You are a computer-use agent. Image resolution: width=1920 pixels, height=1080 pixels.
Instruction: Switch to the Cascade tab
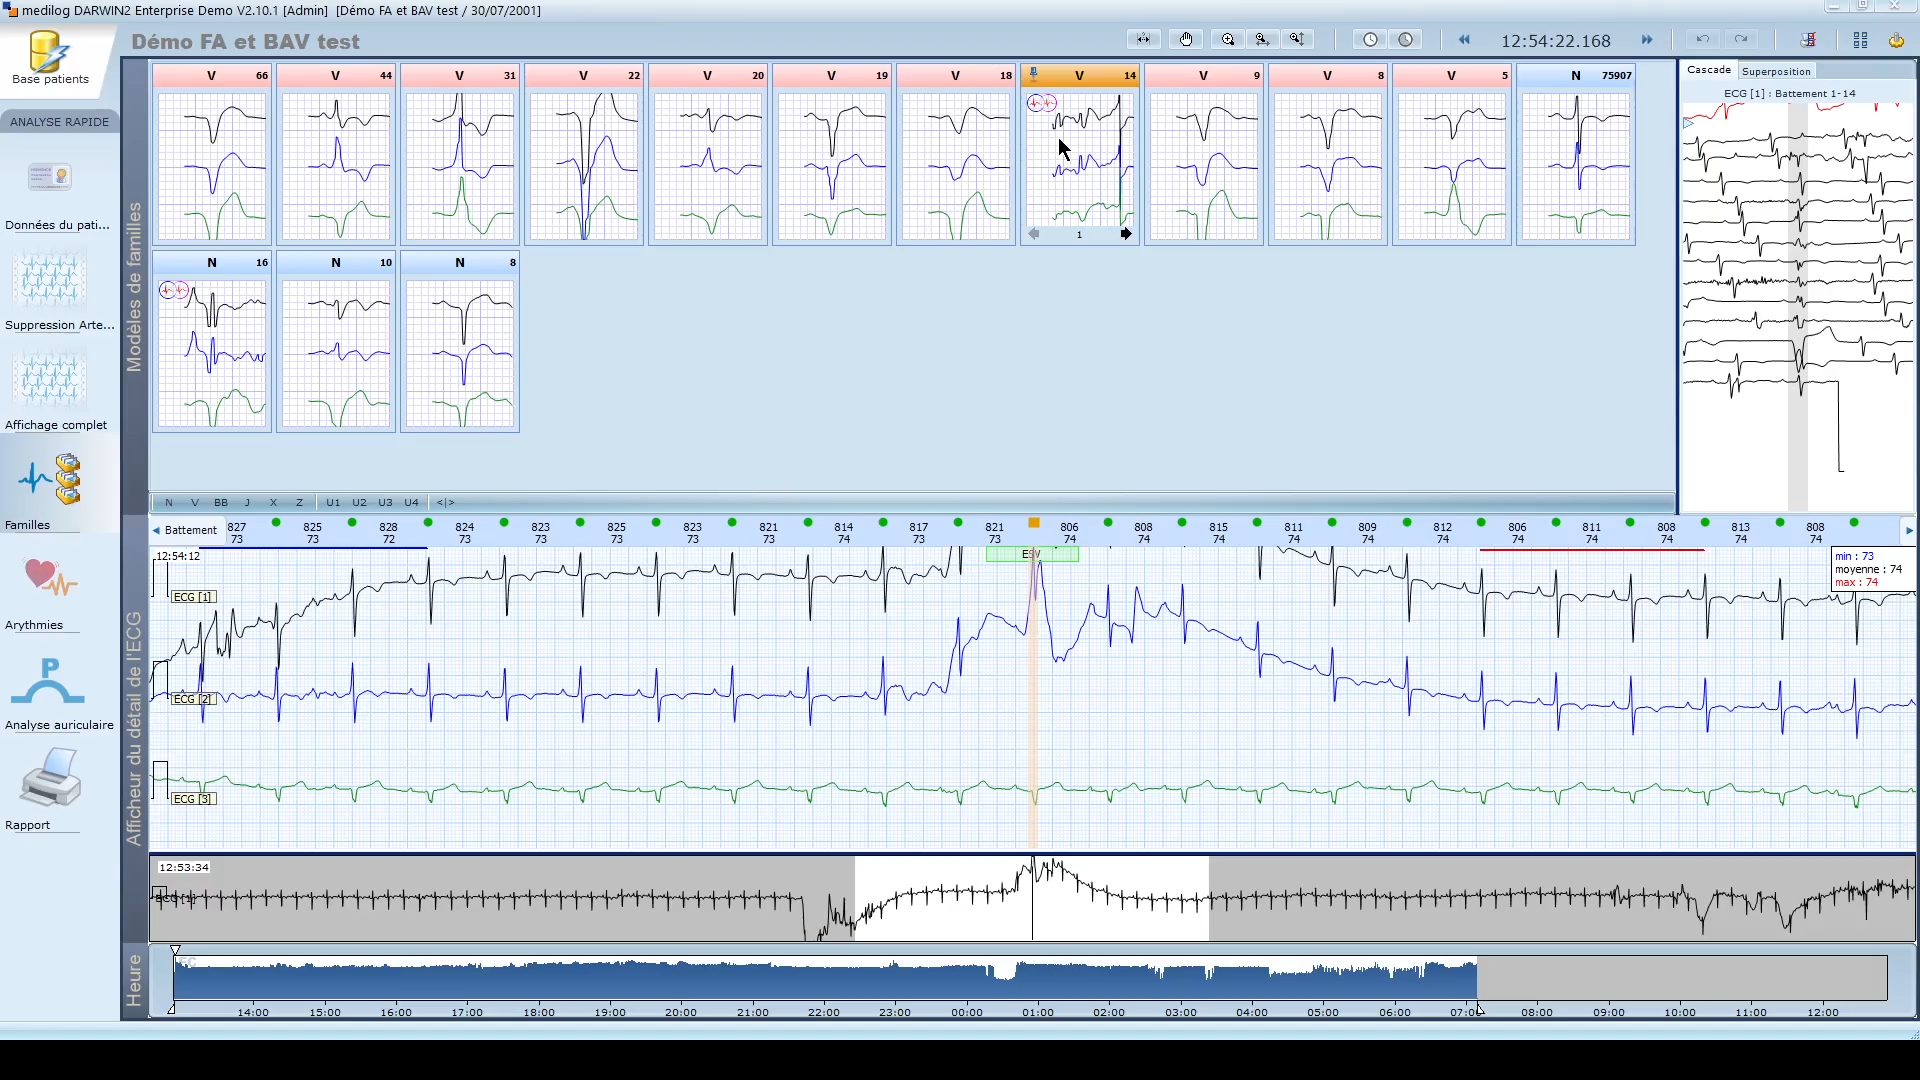click(1709, 70)
